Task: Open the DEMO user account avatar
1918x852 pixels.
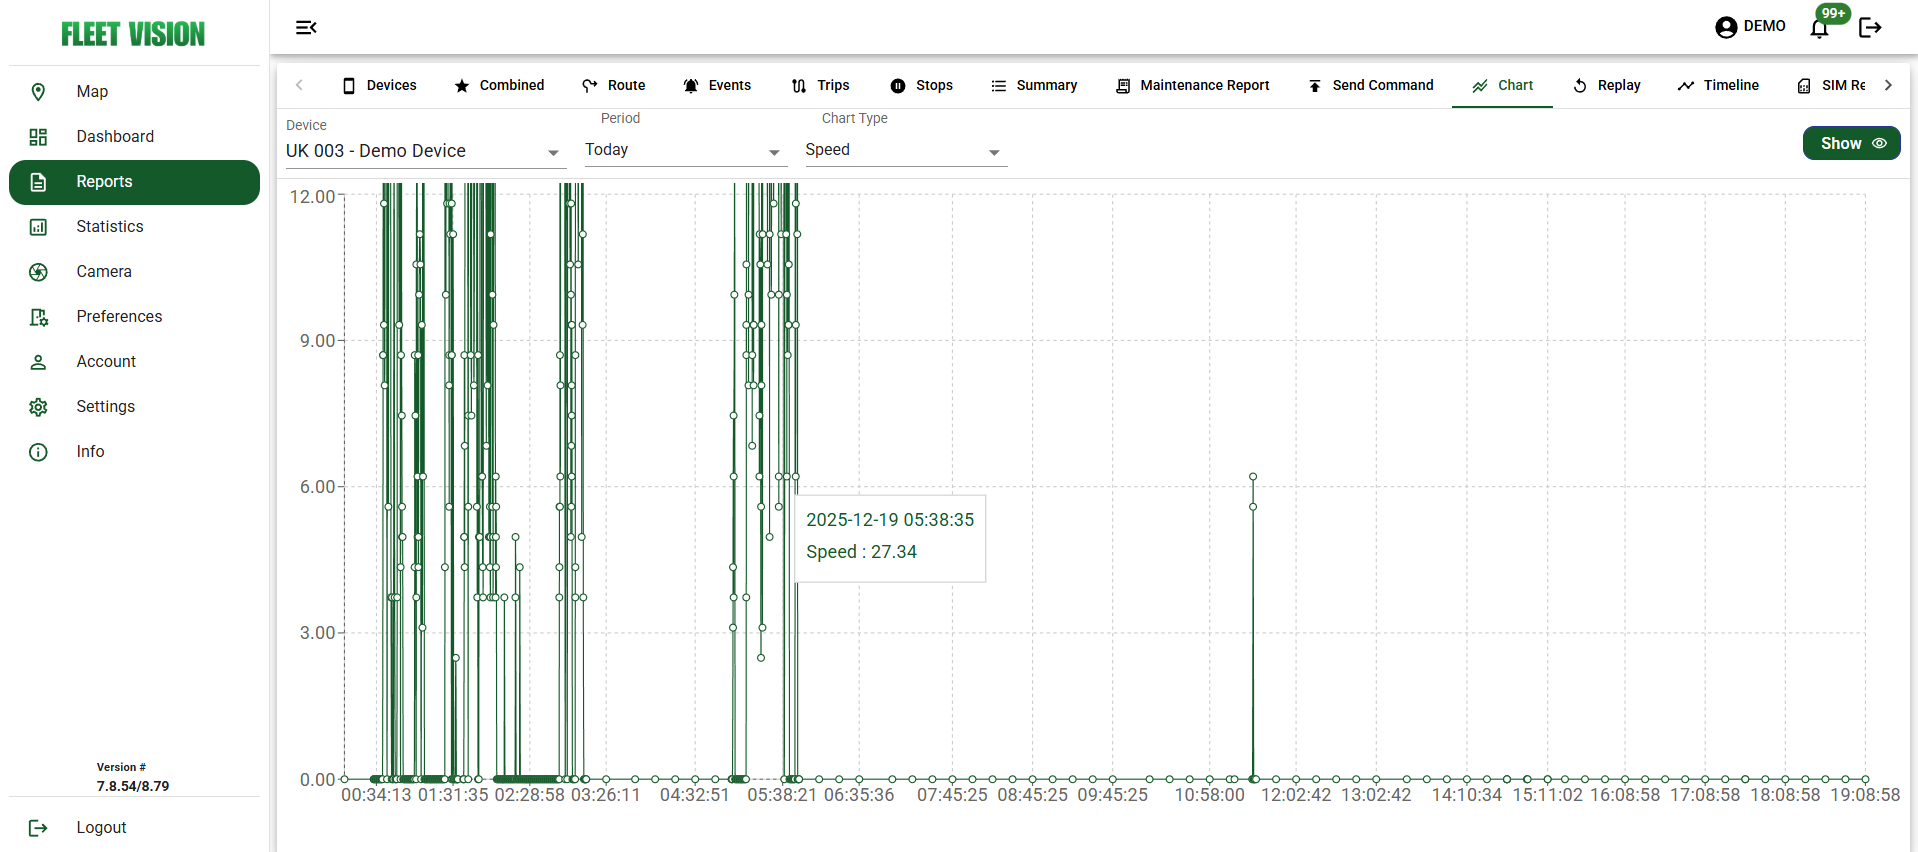Action: point(1726,27)
